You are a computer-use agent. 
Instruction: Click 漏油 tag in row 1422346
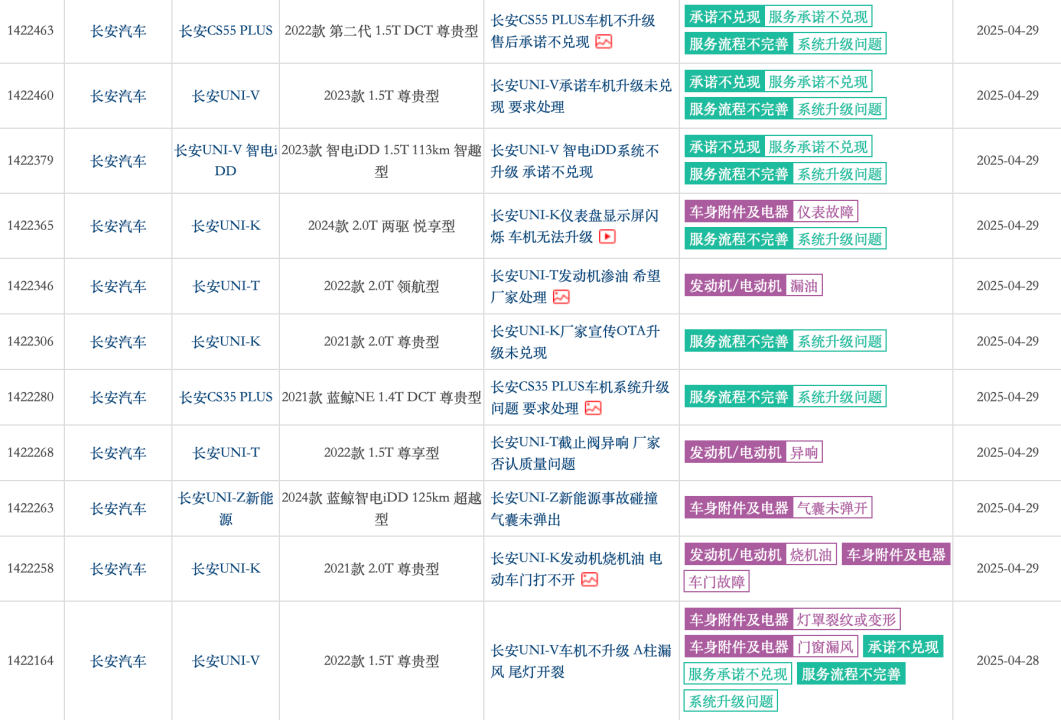804,286
